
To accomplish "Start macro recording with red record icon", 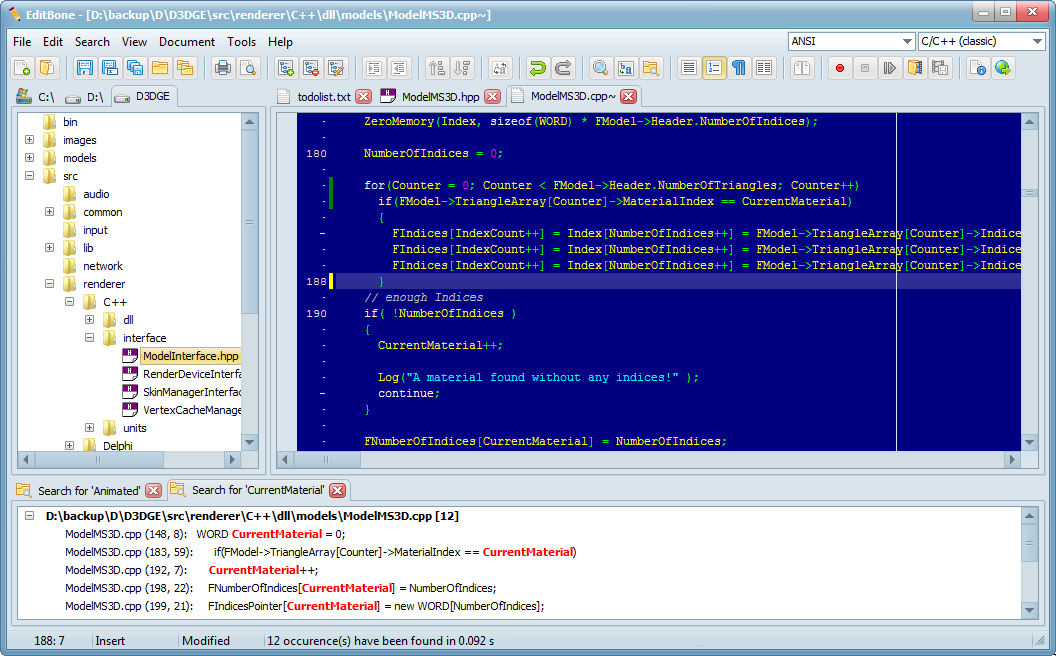I will tap(840, 68).
